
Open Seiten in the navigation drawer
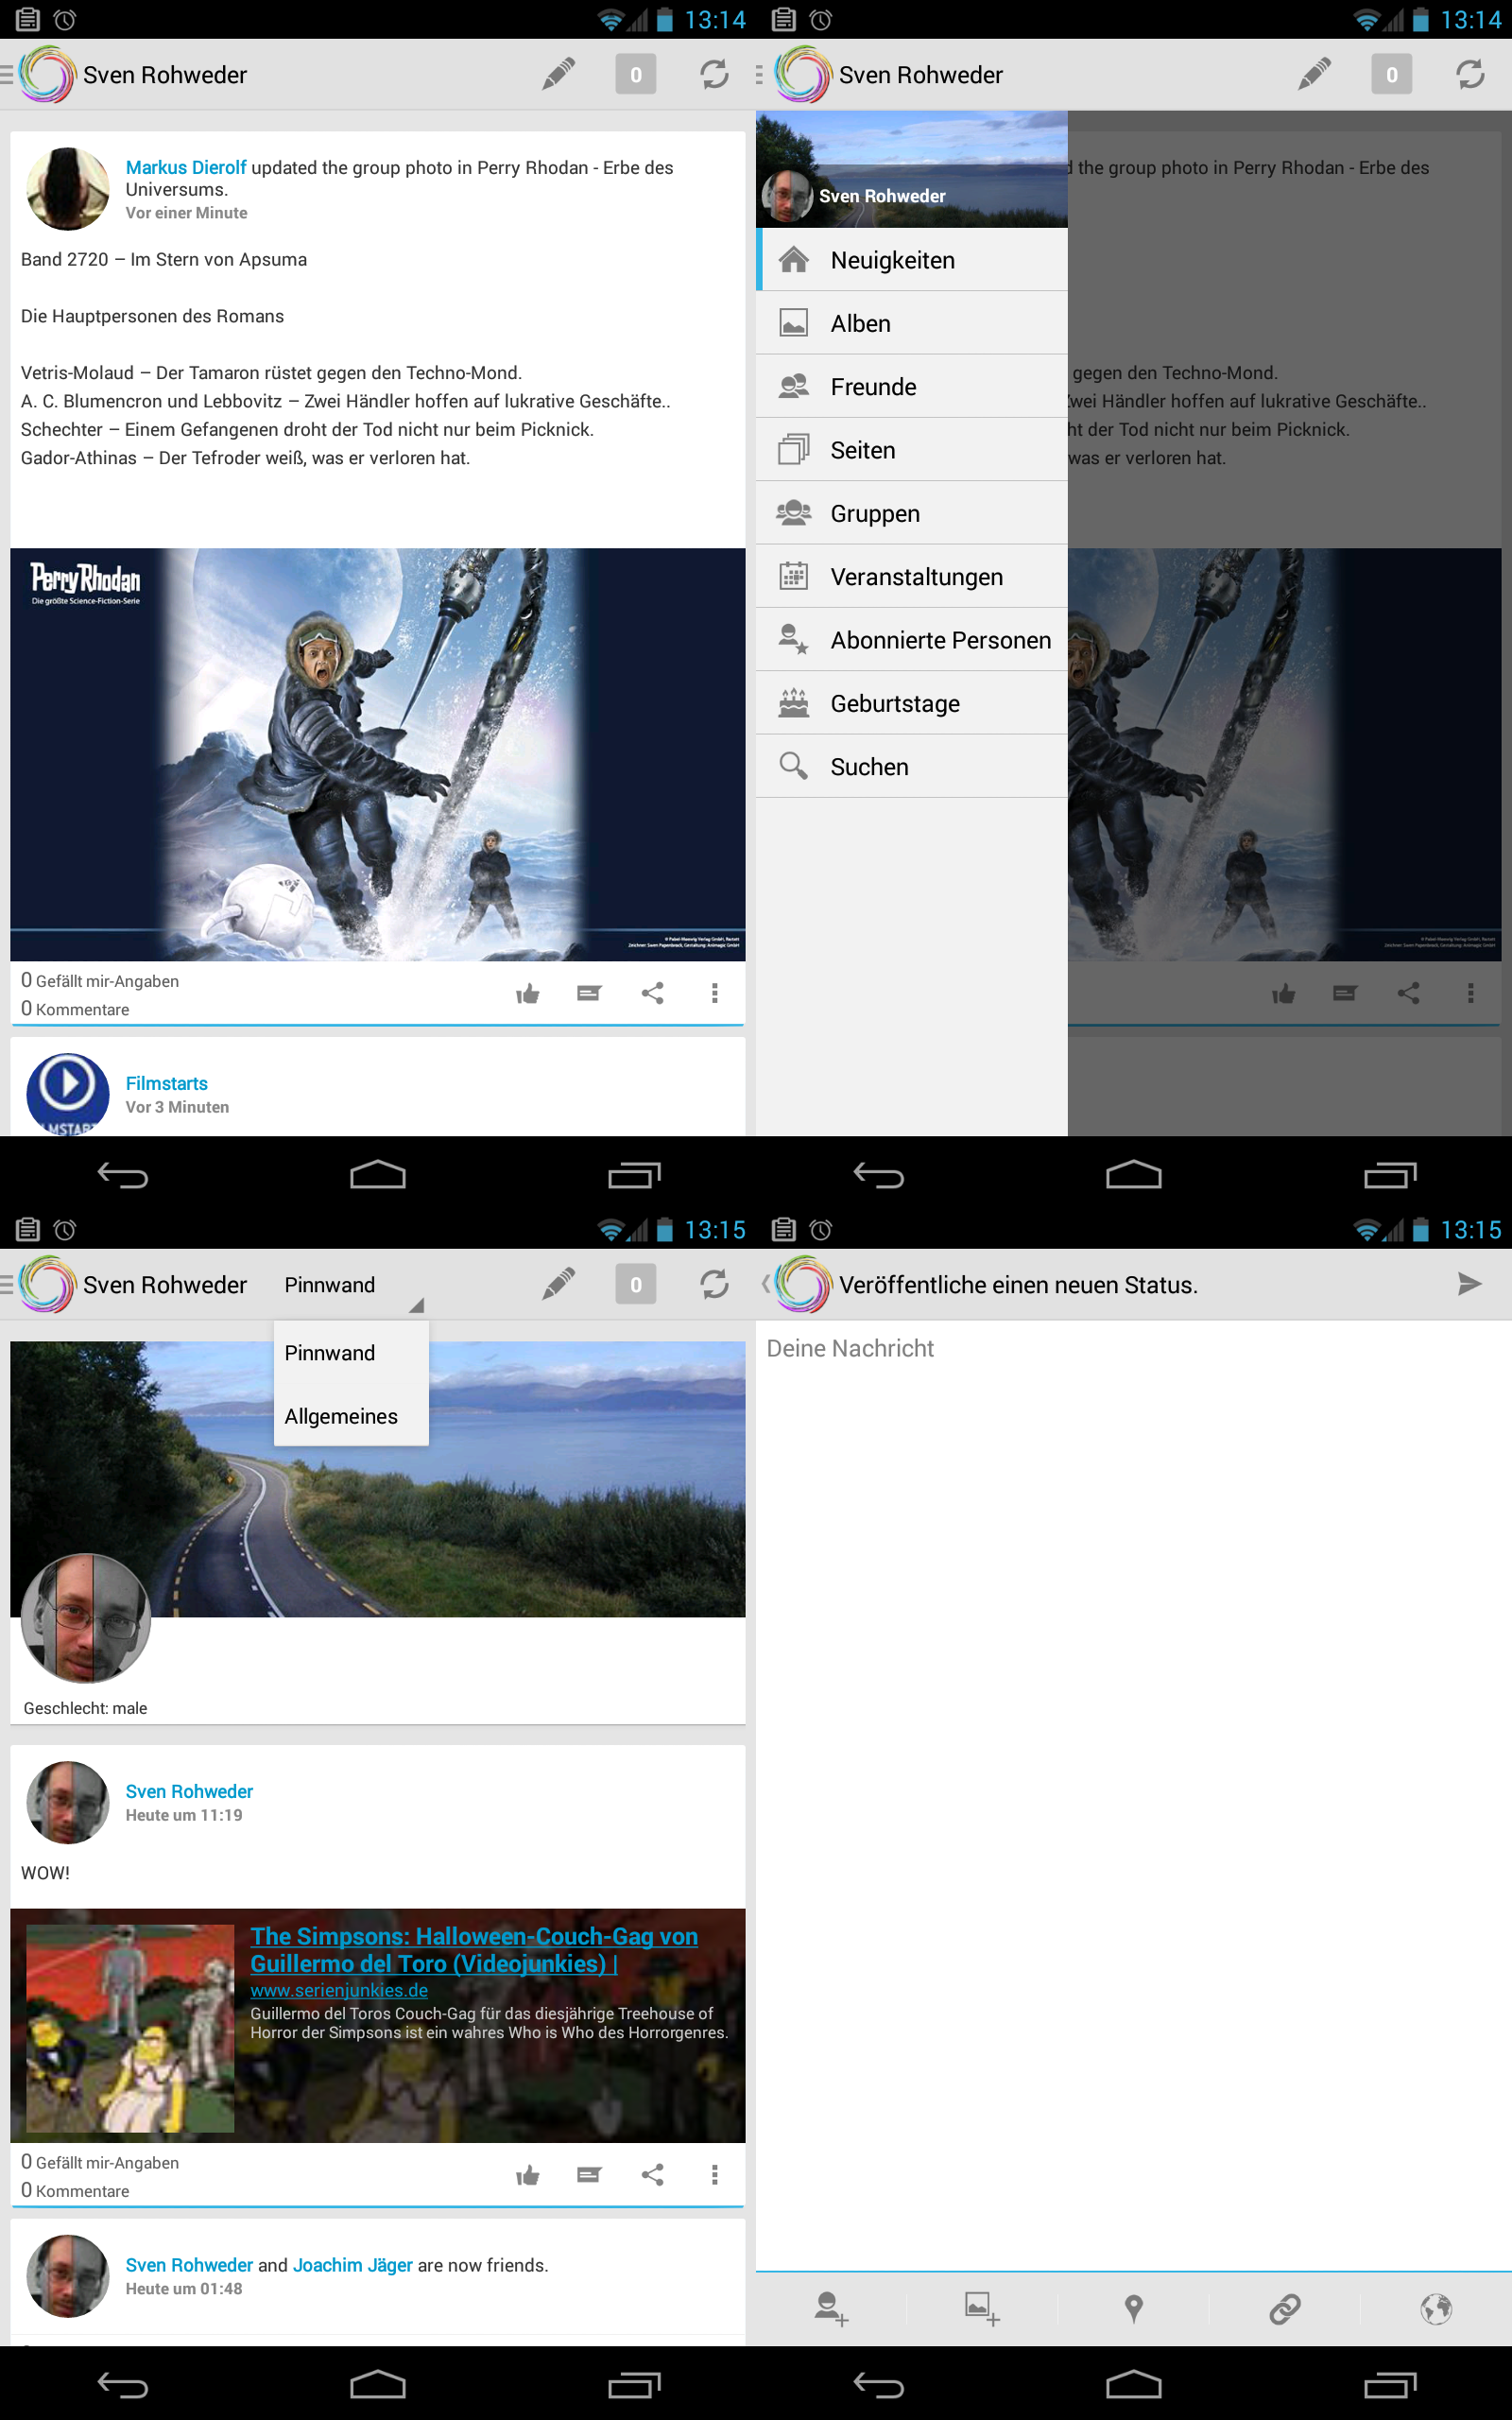click(x=911, y=450)
